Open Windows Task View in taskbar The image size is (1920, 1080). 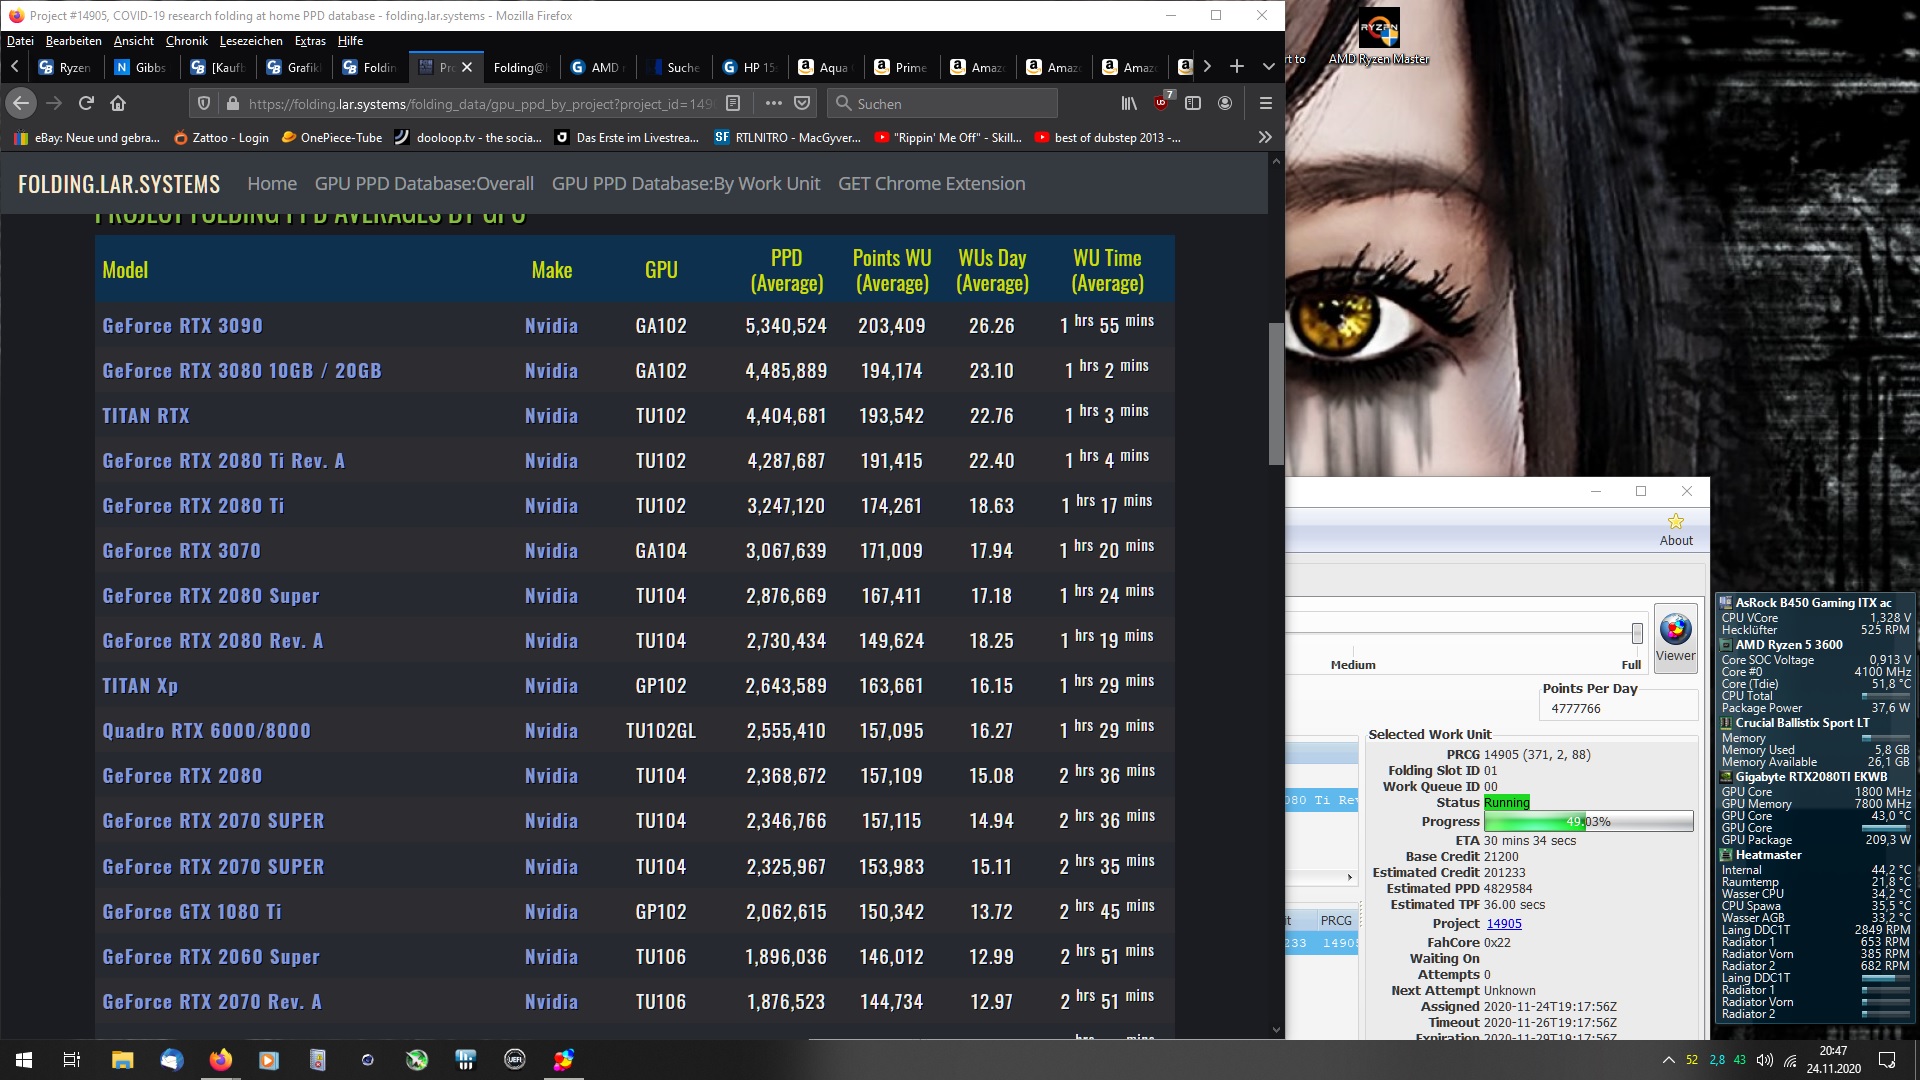coord(72,1060)
